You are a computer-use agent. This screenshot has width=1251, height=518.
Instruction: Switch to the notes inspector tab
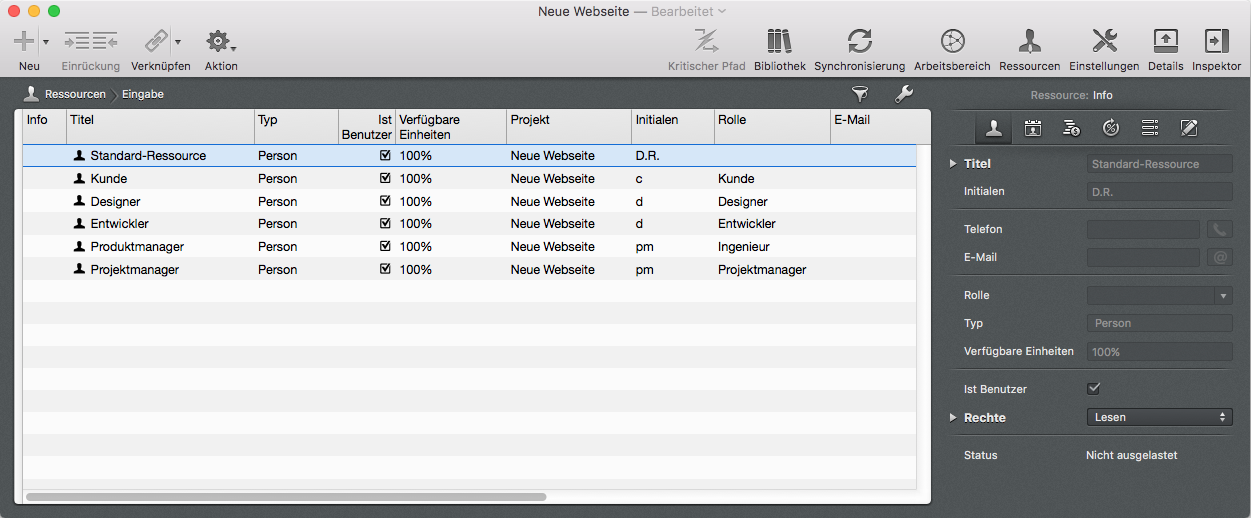pyautogui.click(x=1189, y=128)
